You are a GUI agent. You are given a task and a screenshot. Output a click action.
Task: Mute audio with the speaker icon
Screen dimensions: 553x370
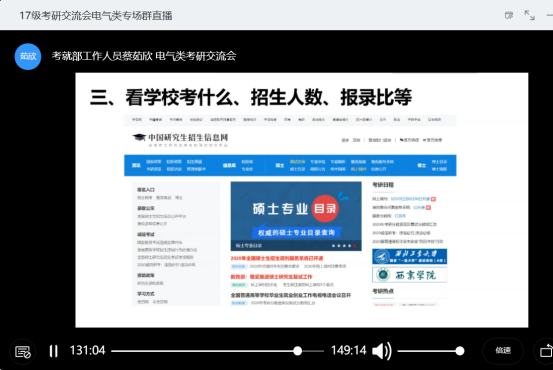click(382, 351)
